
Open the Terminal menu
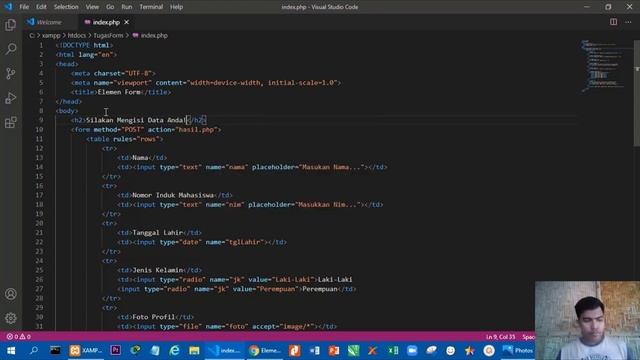[x=151, y=7]
